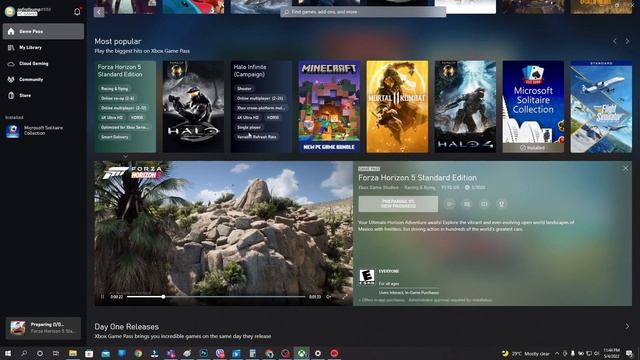
Task: Open taskbar search
Action: [24, 353]
